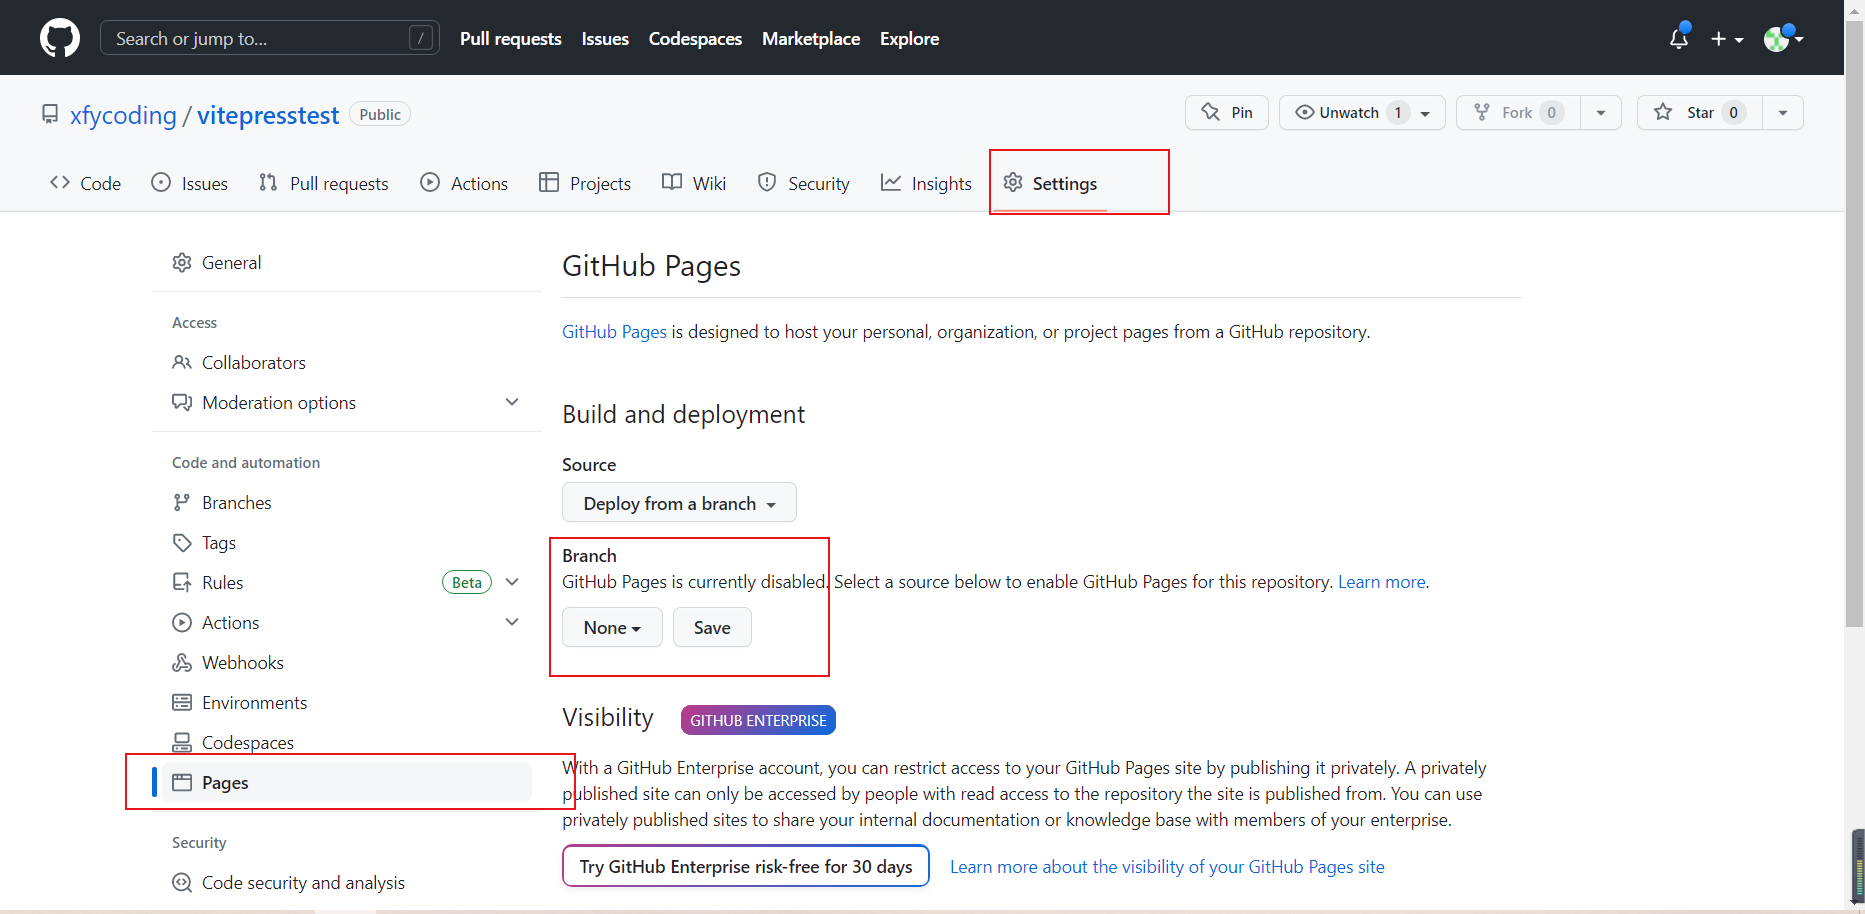Open the xfycoding user link
The image size is (1865, 914).
click(x=123, y=115)
